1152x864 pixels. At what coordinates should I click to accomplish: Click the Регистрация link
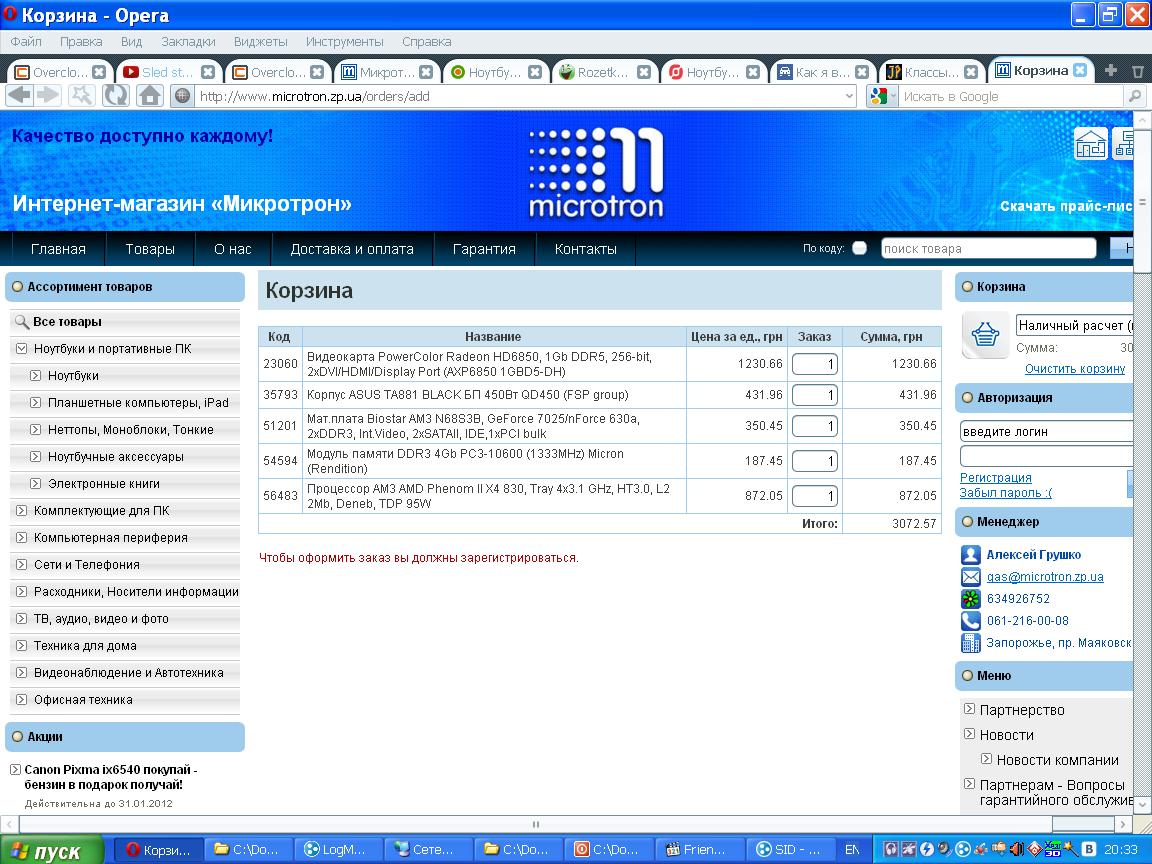tap(996, 478)
